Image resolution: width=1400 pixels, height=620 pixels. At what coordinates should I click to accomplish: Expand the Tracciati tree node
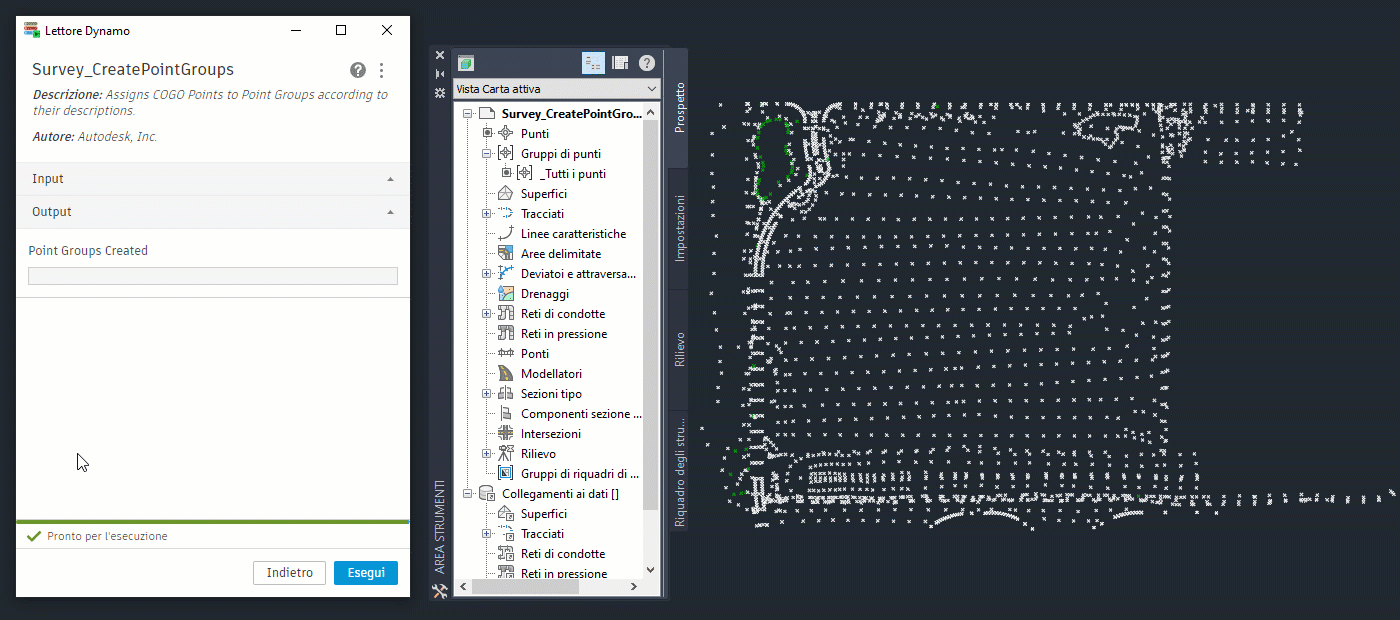(x=487, y=213)
